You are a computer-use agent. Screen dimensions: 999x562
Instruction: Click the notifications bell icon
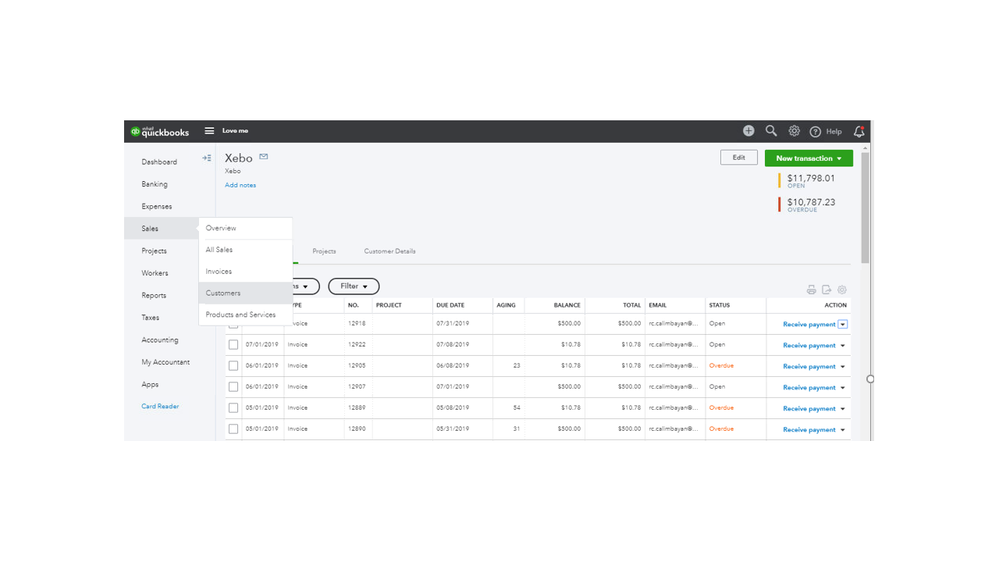pos(859,131)
